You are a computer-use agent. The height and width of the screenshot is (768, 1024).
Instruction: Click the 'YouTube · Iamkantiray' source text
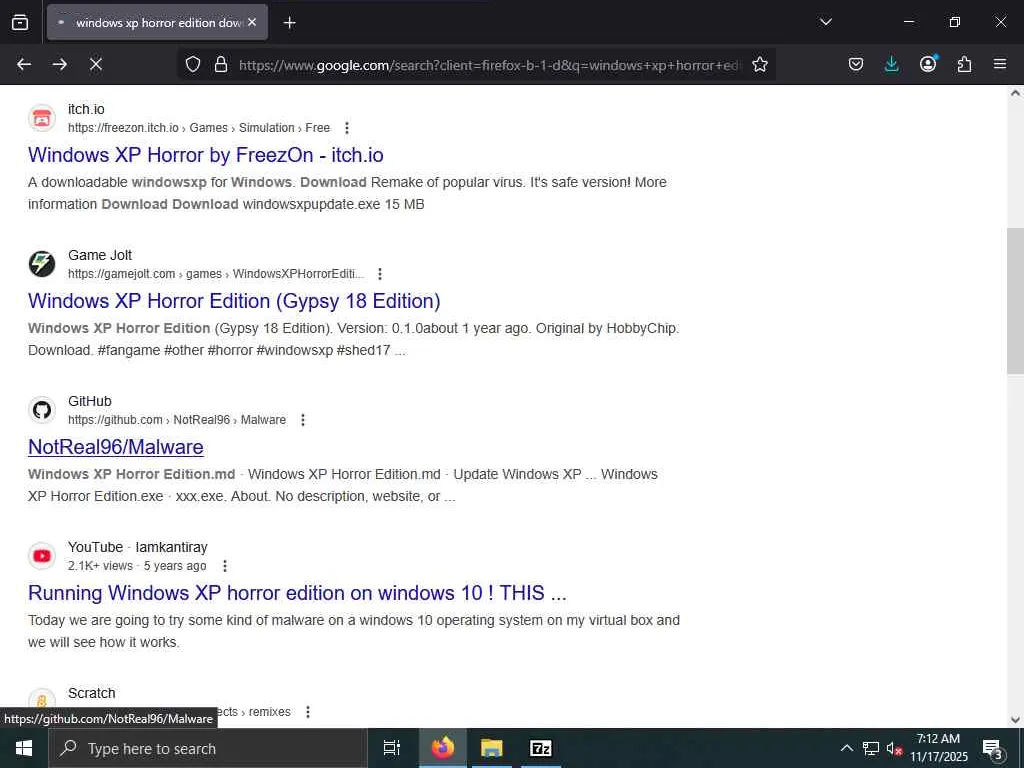tap(138, 547)
